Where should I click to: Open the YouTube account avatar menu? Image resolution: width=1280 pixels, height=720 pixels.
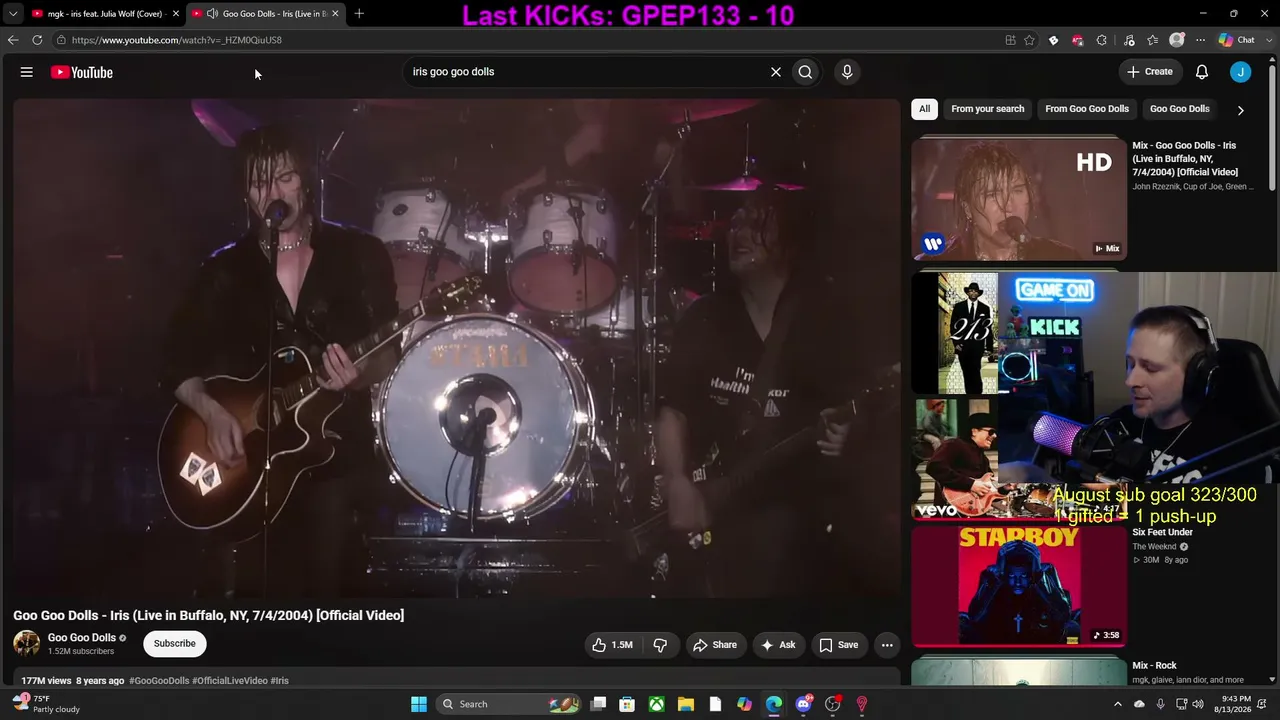click(x=1240, y=72)
